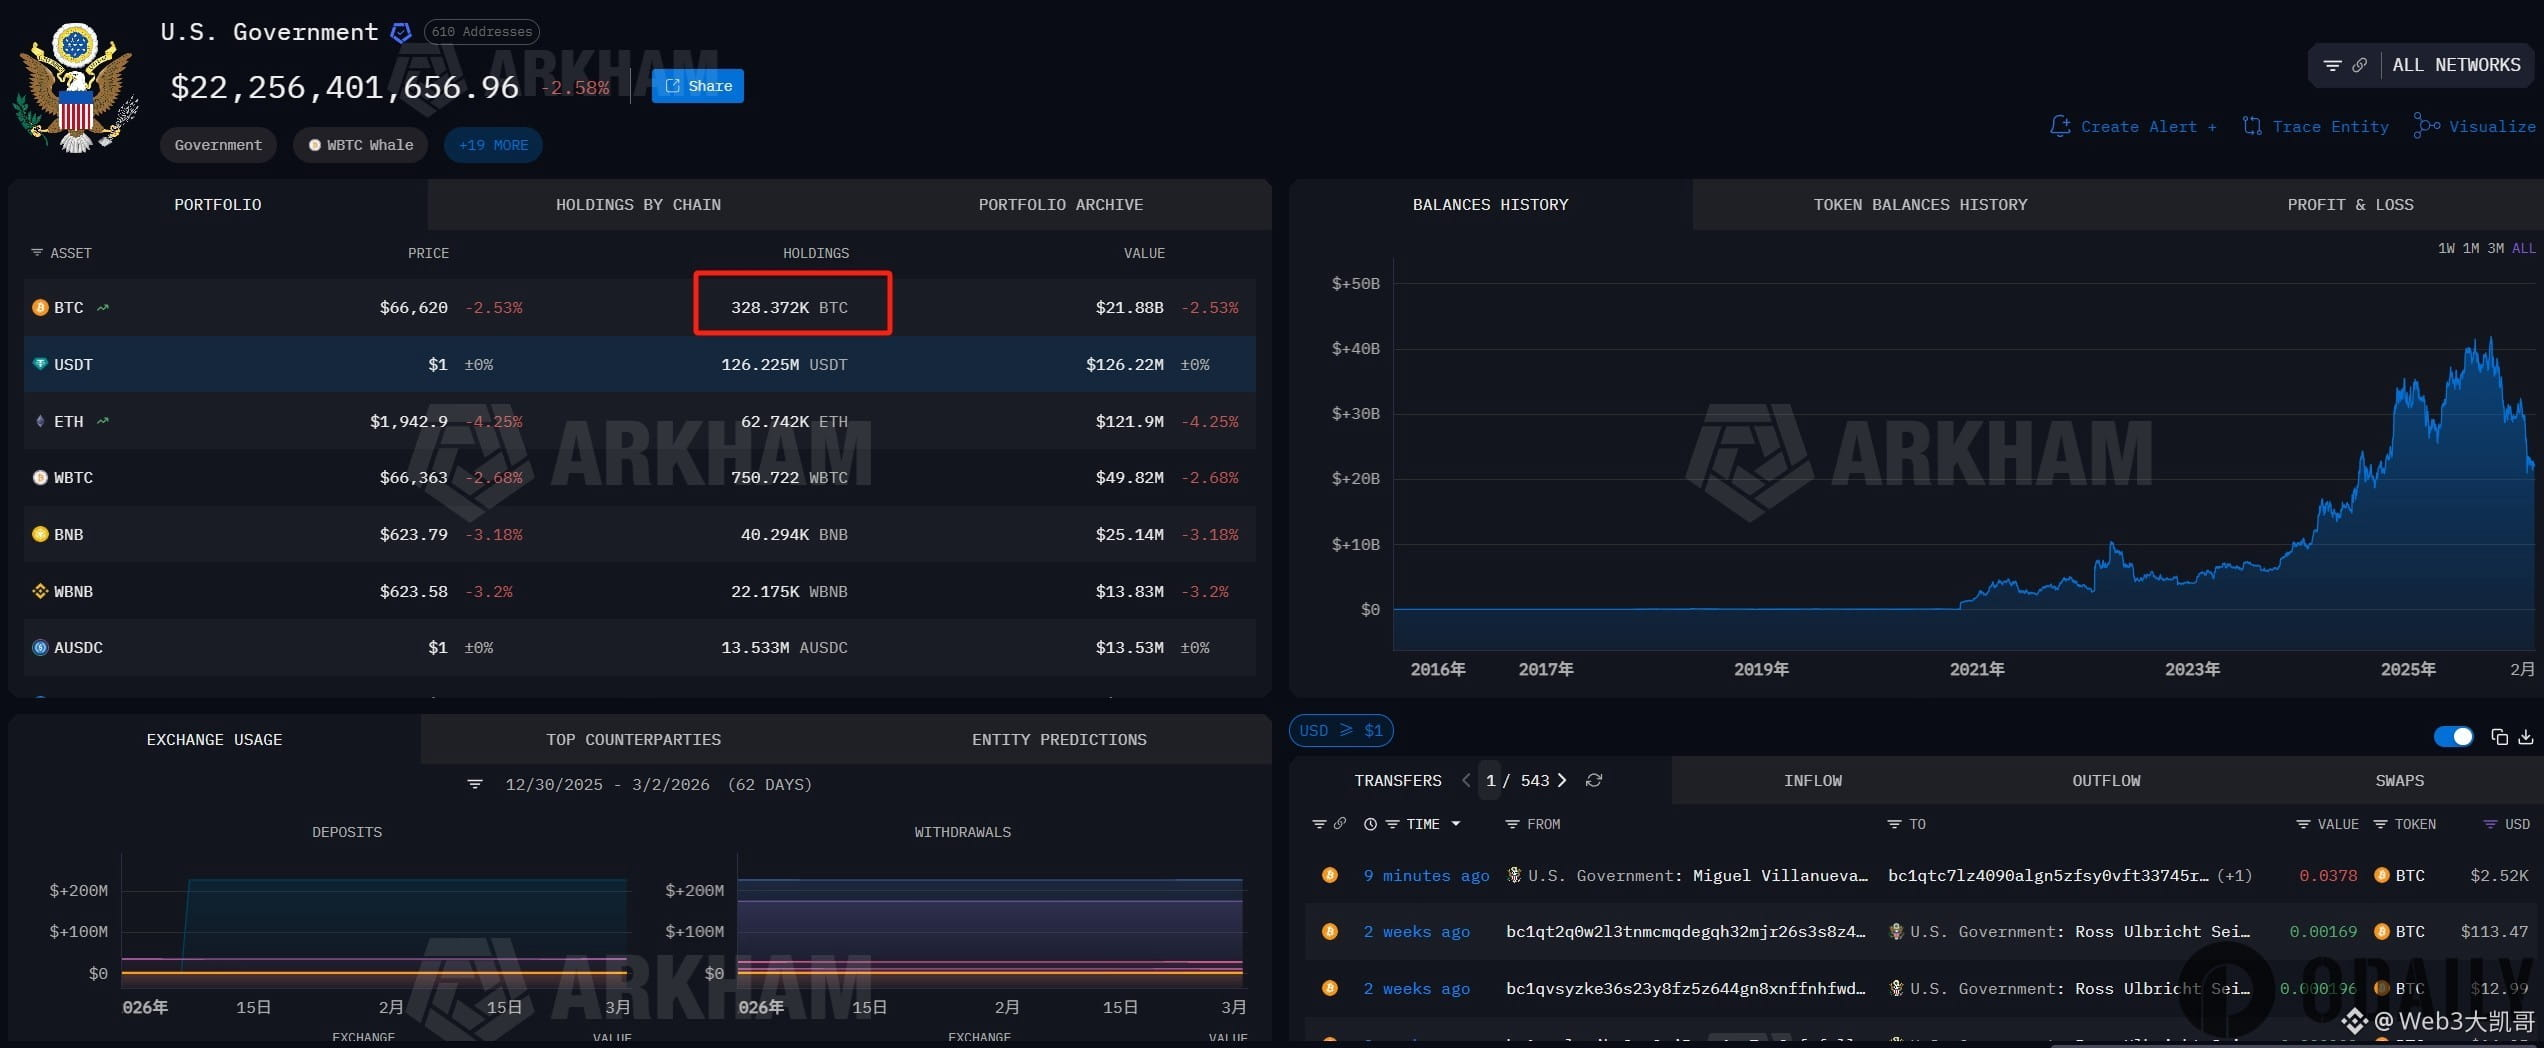Open the ALL NETWORKS selector
The width and height of the screenshot is (2544, 1048).
click(2456, 65)
